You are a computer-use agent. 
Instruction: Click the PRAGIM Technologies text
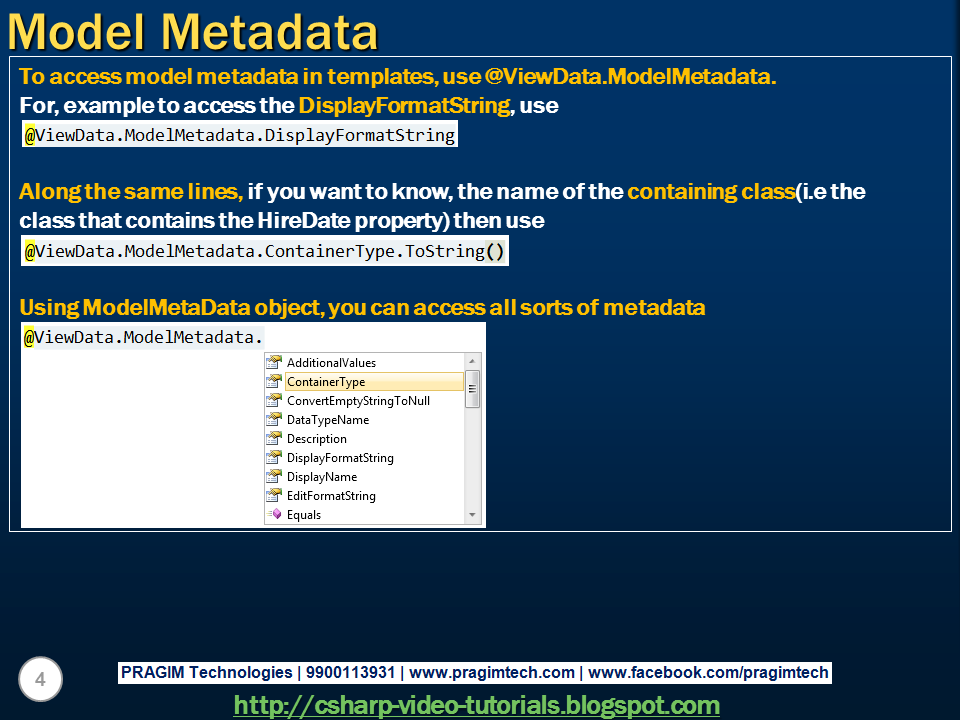tap(206, 672)
